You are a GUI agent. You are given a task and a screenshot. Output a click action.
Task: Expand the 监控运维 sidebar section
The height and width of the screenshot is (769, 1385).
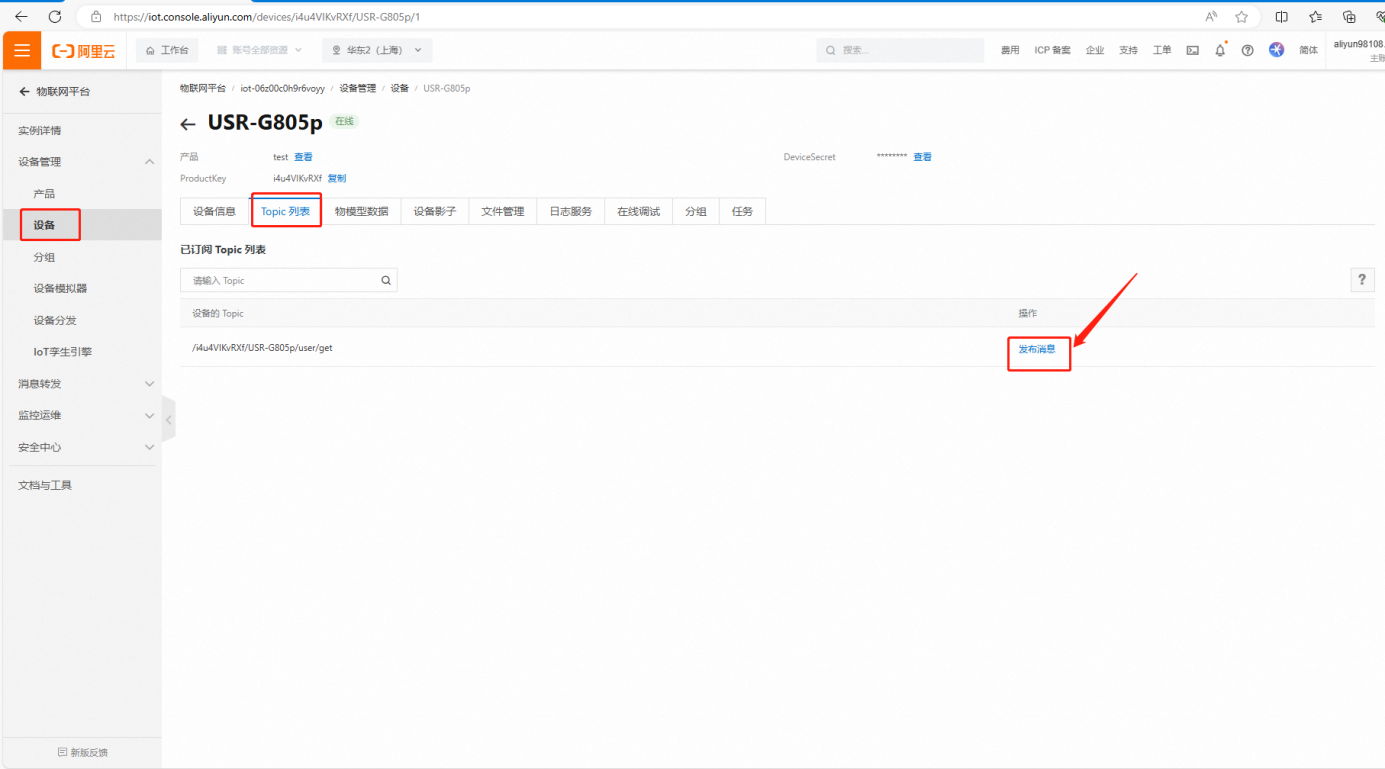(x=149, y=415)
